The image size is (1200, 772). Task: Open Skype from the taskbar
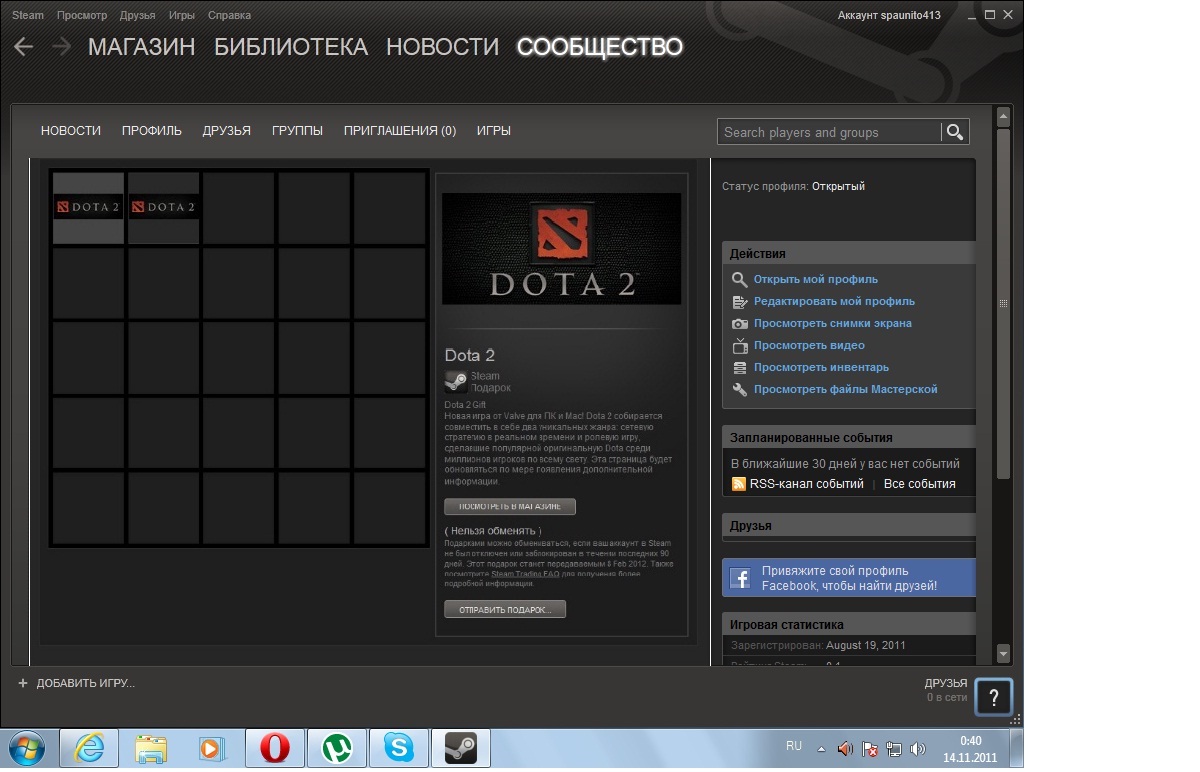pos(398,748)
